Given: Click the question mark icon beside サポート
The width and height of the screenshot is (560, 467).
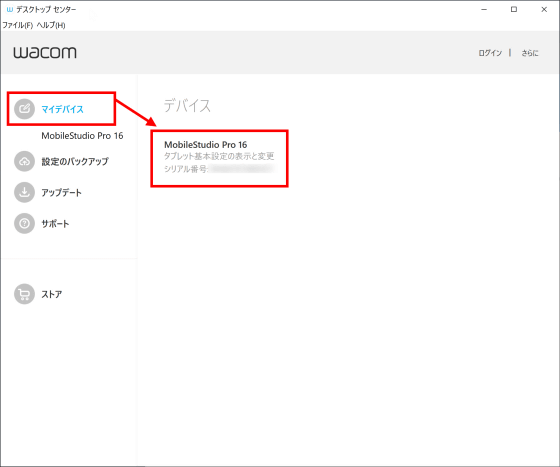Looking at the screenshot, I should pyautogui.click(x=24, y=224).
